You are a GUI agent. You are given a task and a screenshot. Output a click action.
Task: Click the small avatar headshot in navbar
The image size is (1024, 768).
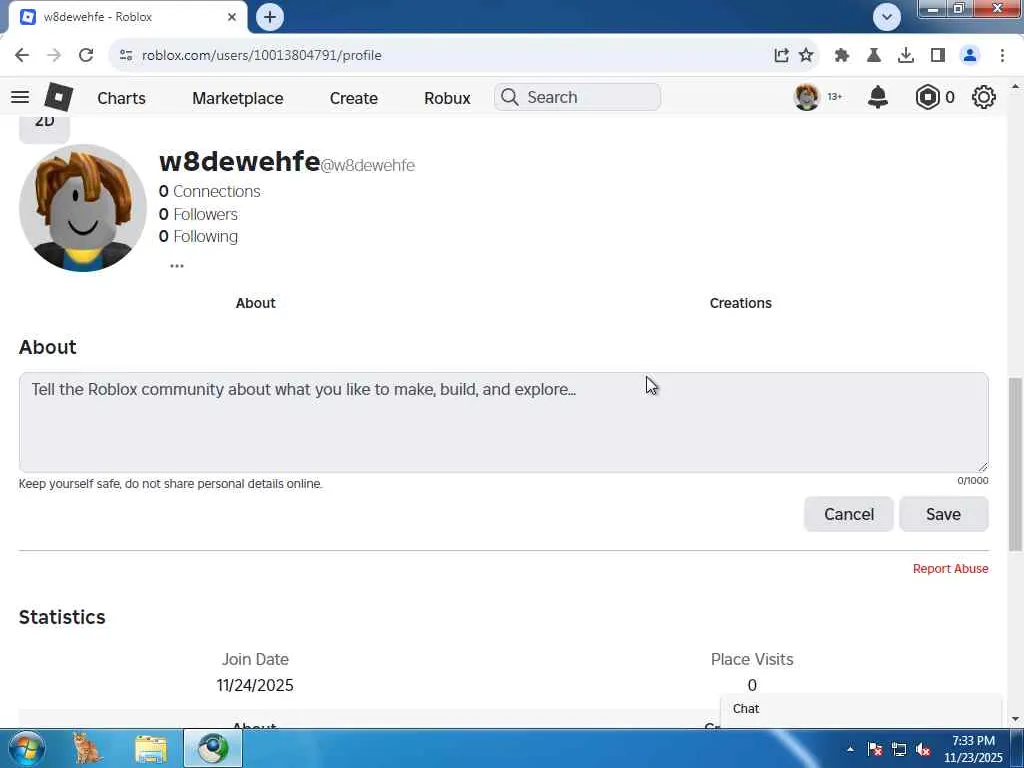tap(807, 97)
